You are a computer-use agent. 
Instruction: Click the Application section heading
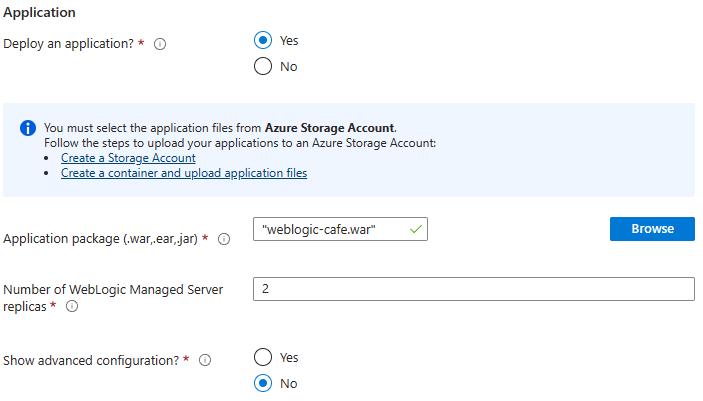40,14
